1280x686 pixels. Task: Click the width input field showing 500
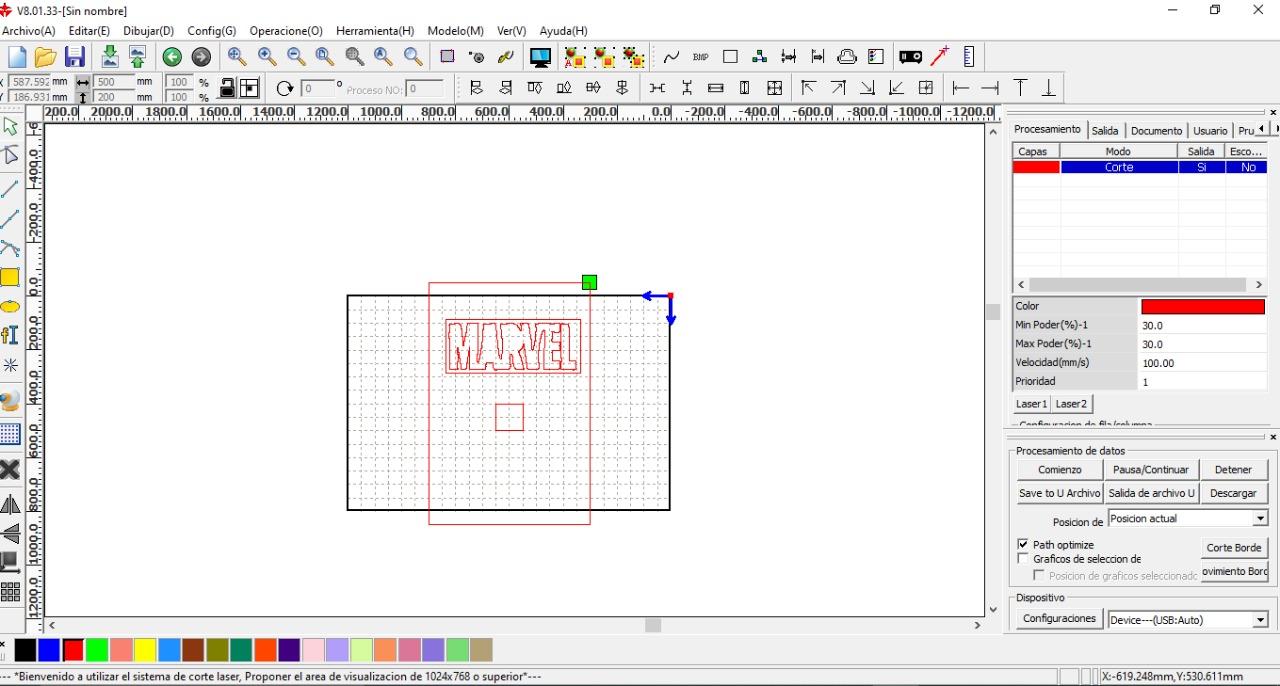[113, 82]
